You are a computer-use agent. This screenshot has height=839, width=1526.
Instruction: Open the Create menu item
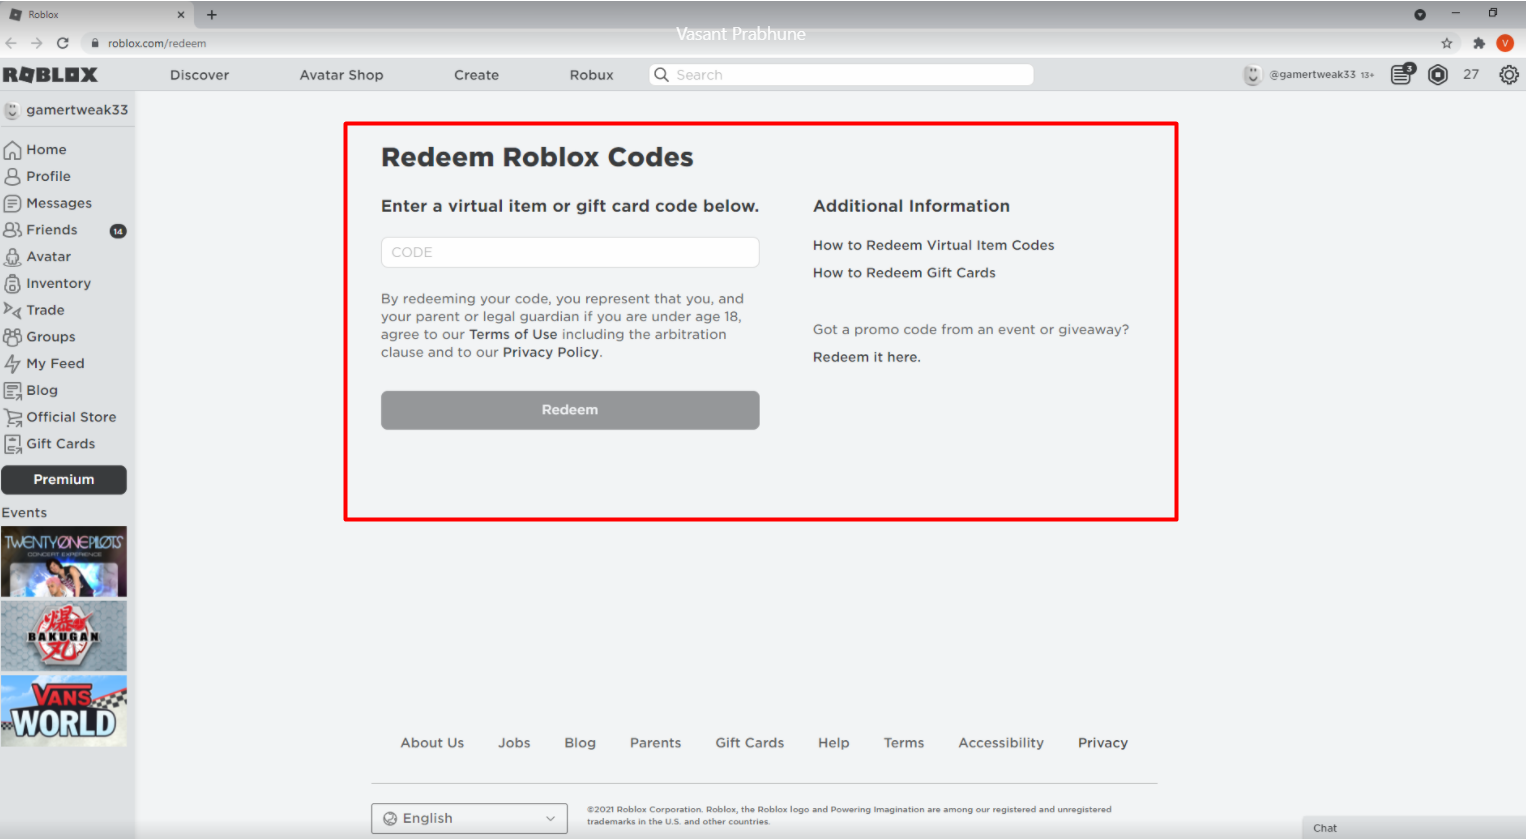tap(476, 75)
